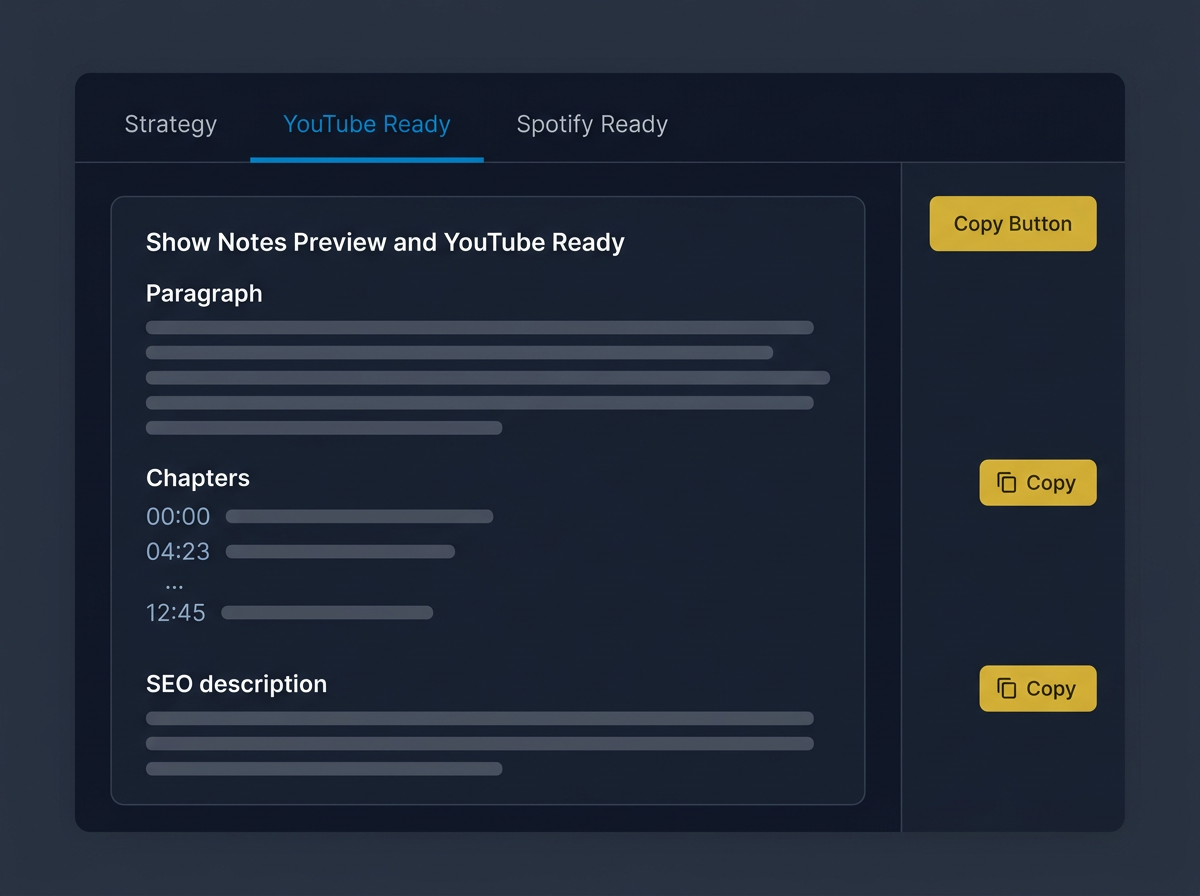1200x896 pixels.
Task: Click the ellipsis between chapter timestamps
Action: point(174,585)
